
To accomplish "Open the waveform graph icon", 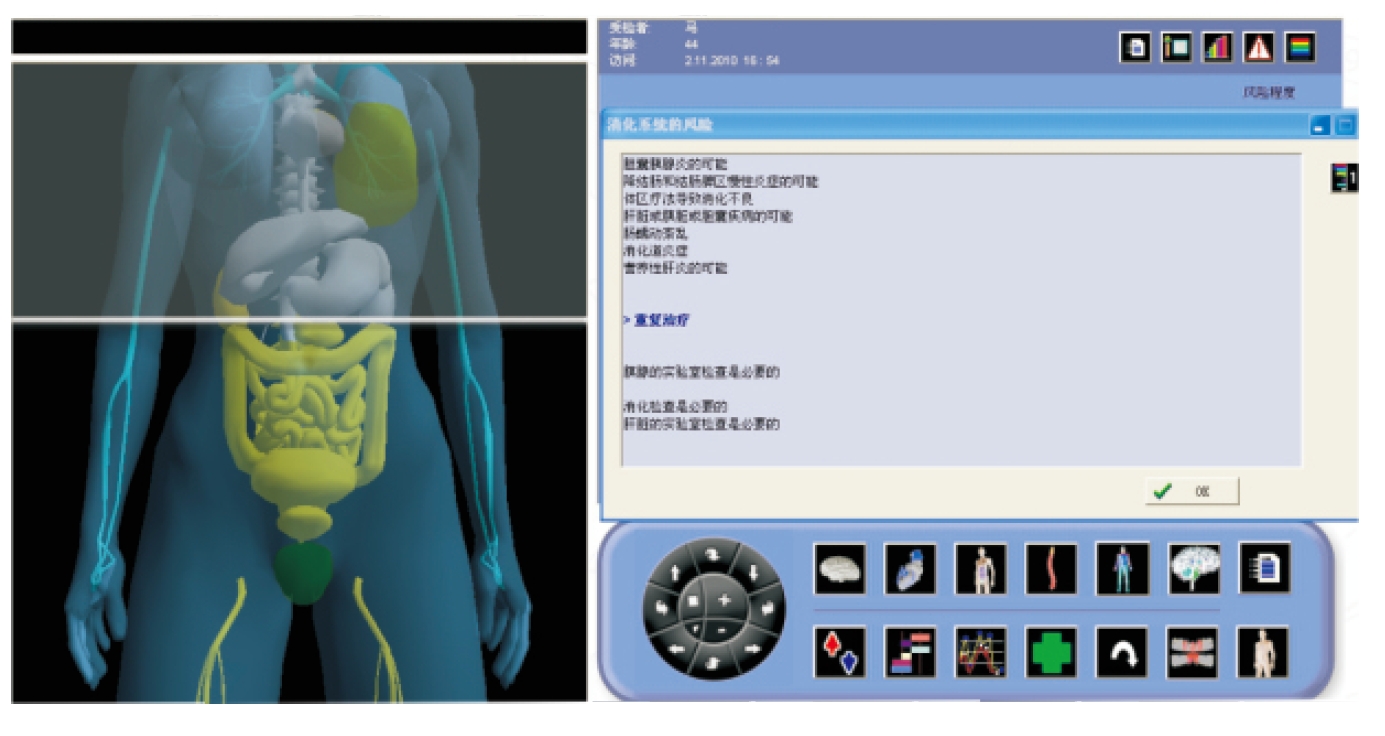I will pos(981,652).
